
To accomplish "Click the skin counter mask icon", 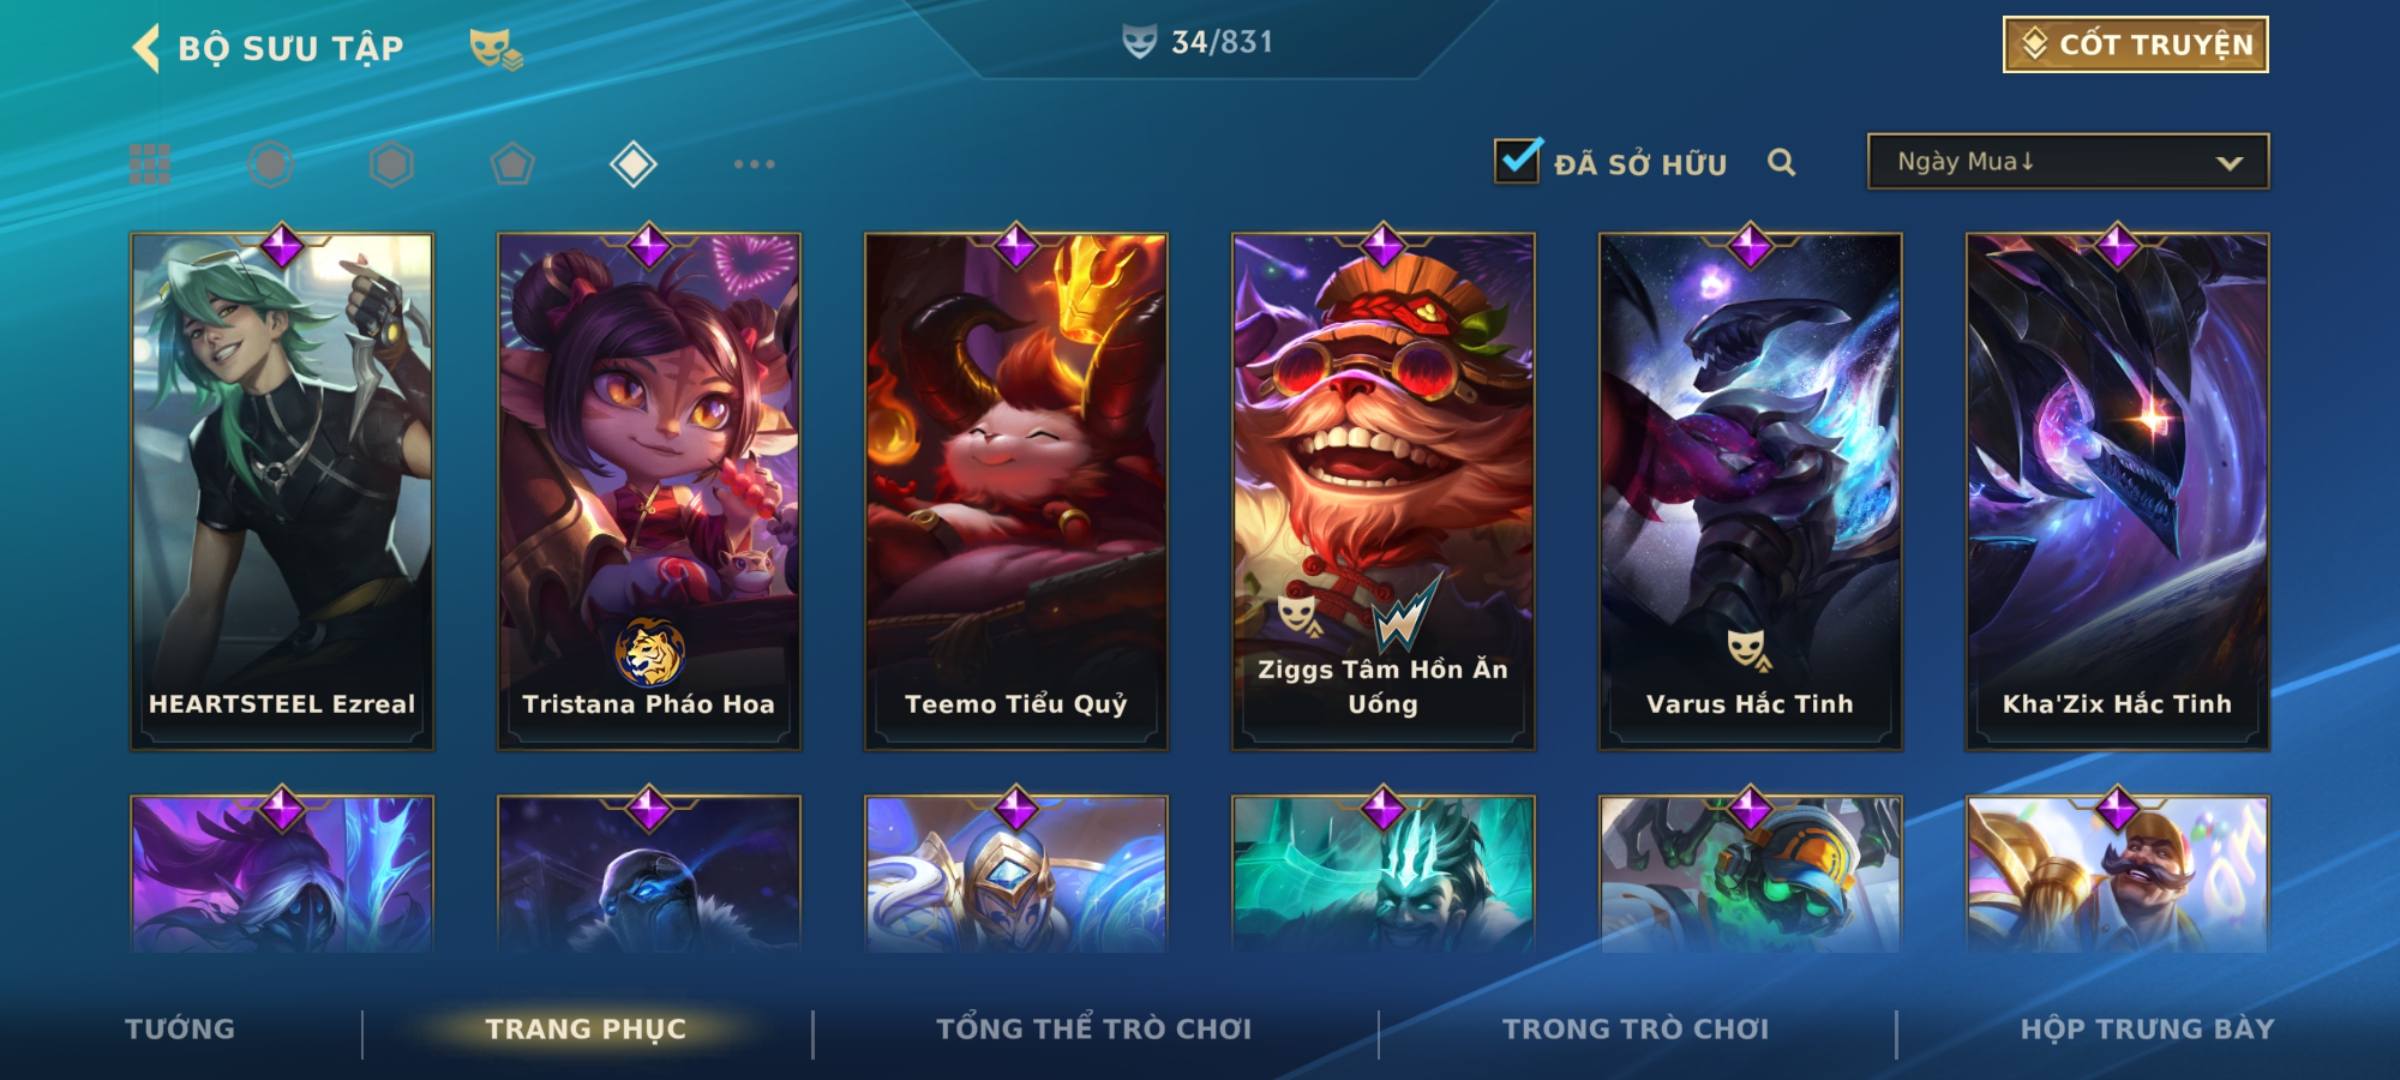I will pos(1139,42).
